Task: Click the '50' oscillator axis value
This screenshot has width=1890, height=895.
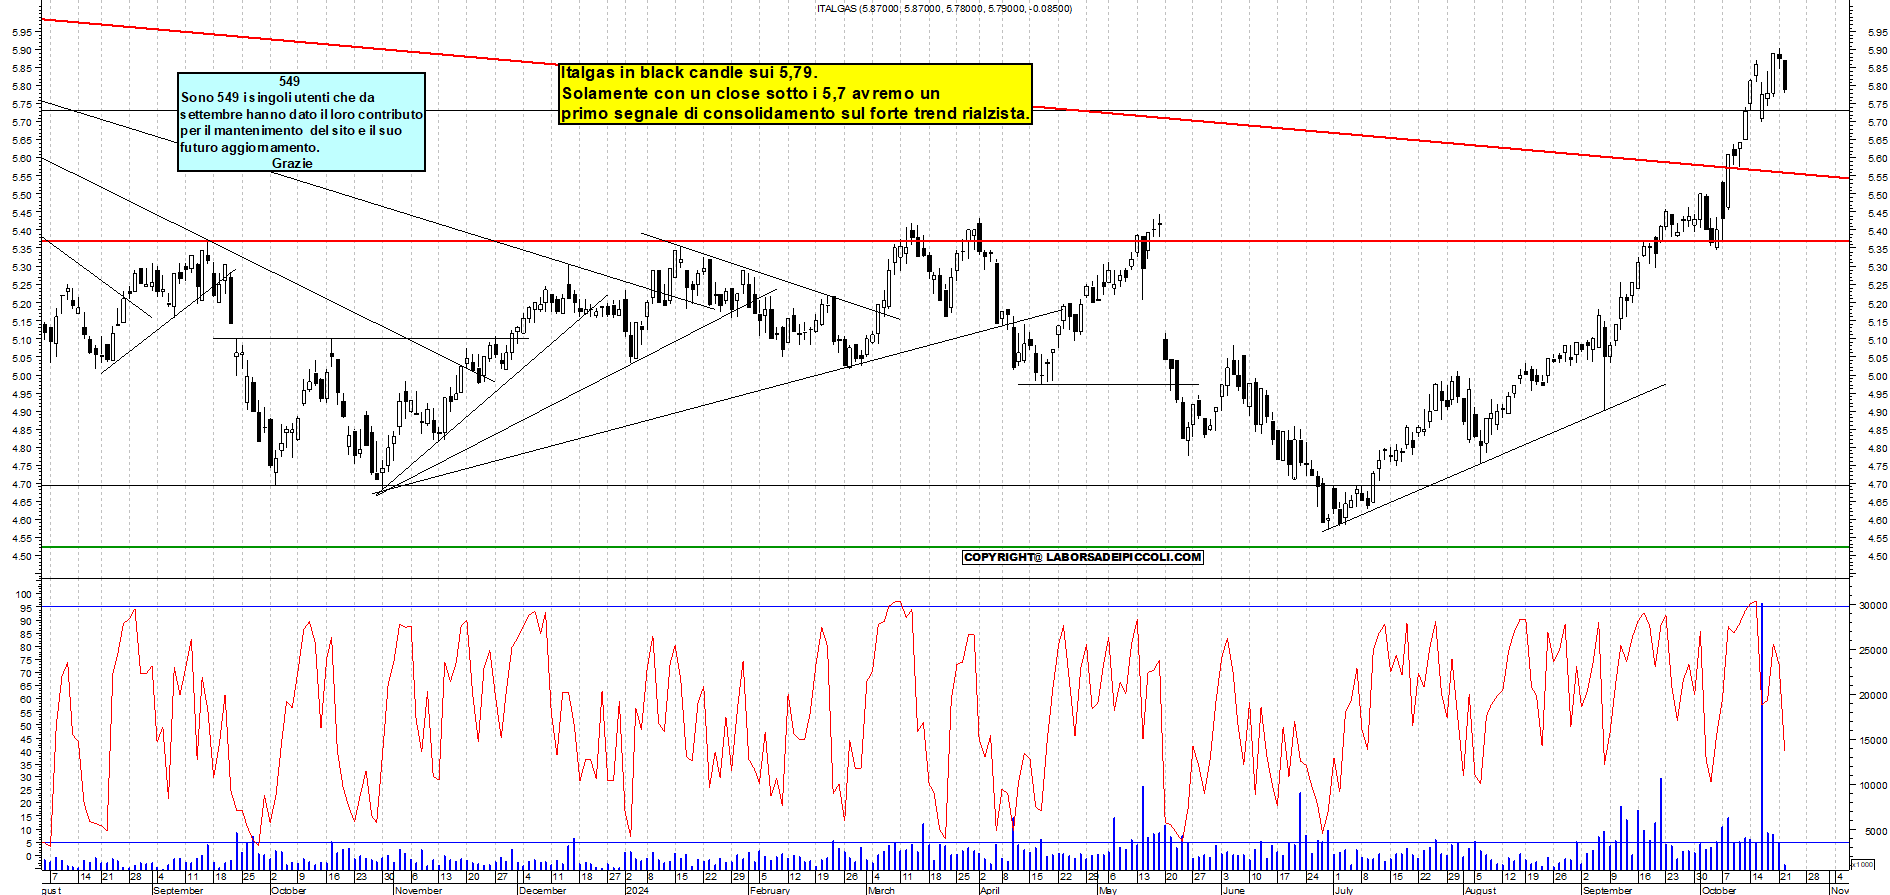Action: (27, 726)
